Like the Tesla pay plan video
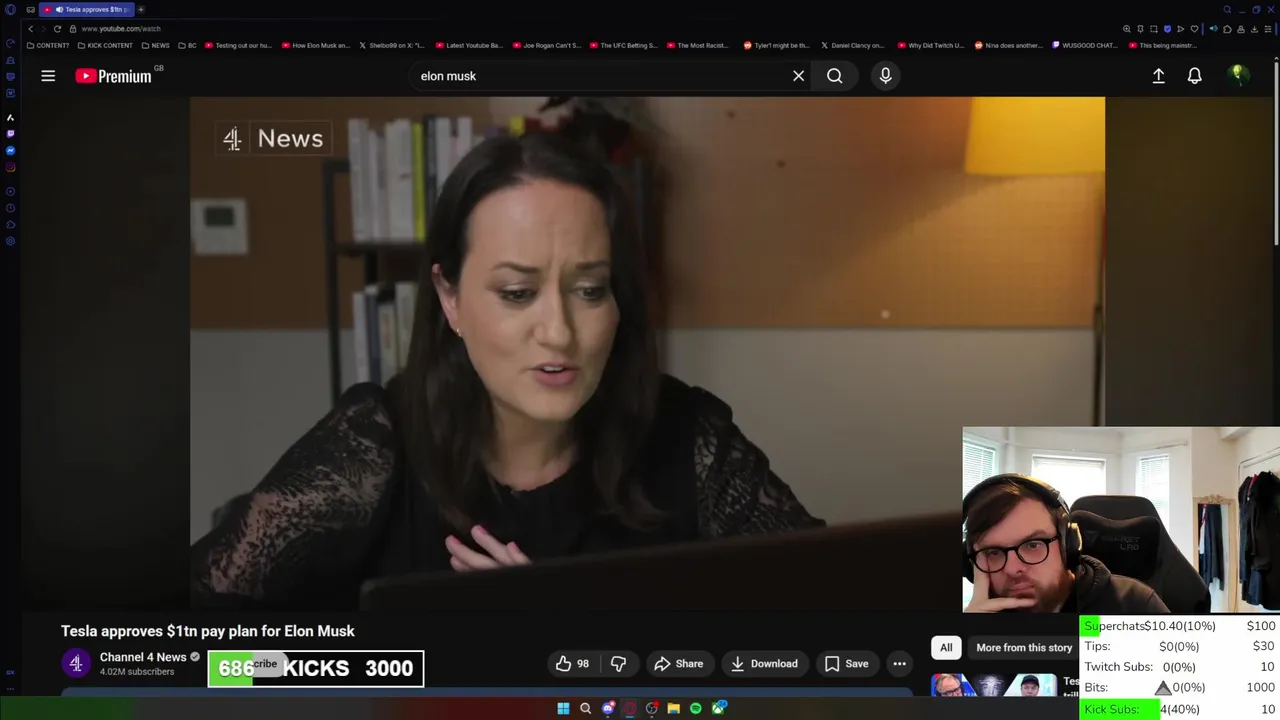 573,664
